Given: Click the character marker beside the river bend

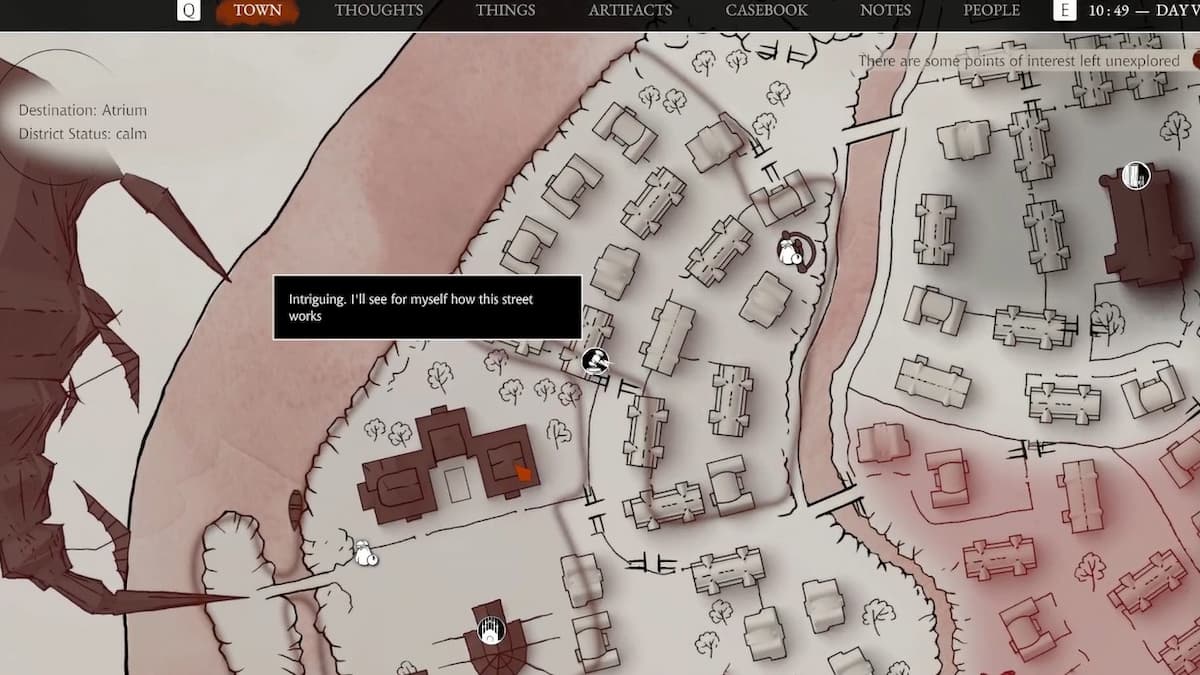Looking at the screenshot, I should pyautogui.click(x=793, y=252).
